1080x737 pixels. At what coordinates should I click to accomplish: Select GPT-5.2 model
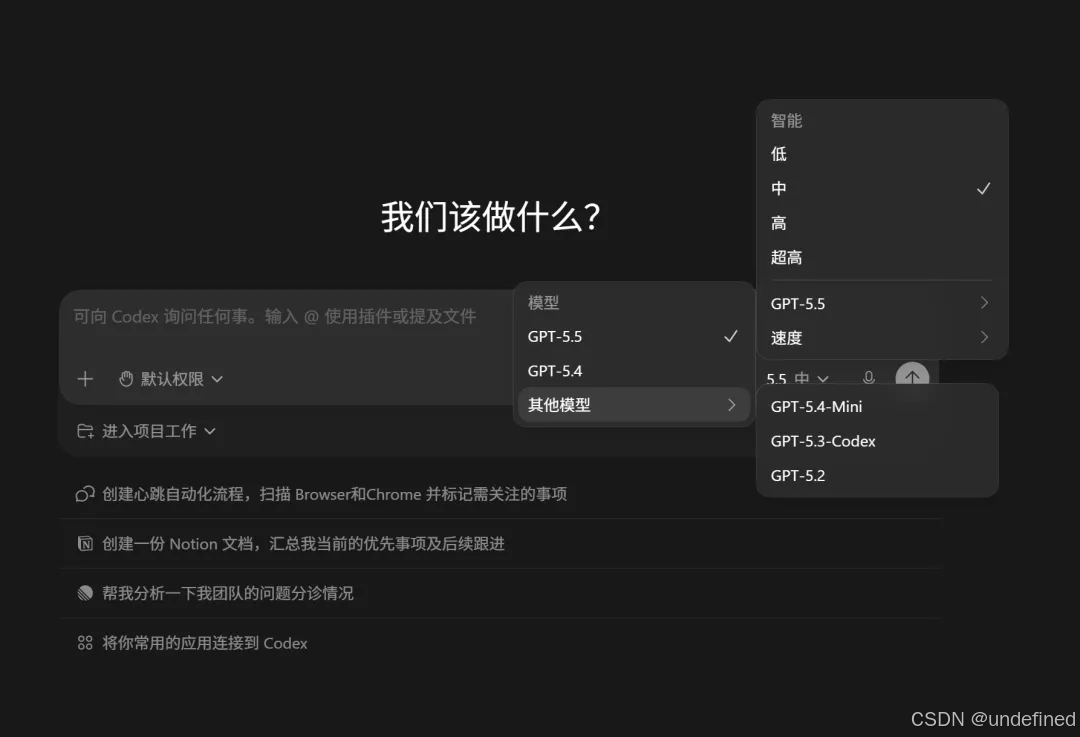877,475
